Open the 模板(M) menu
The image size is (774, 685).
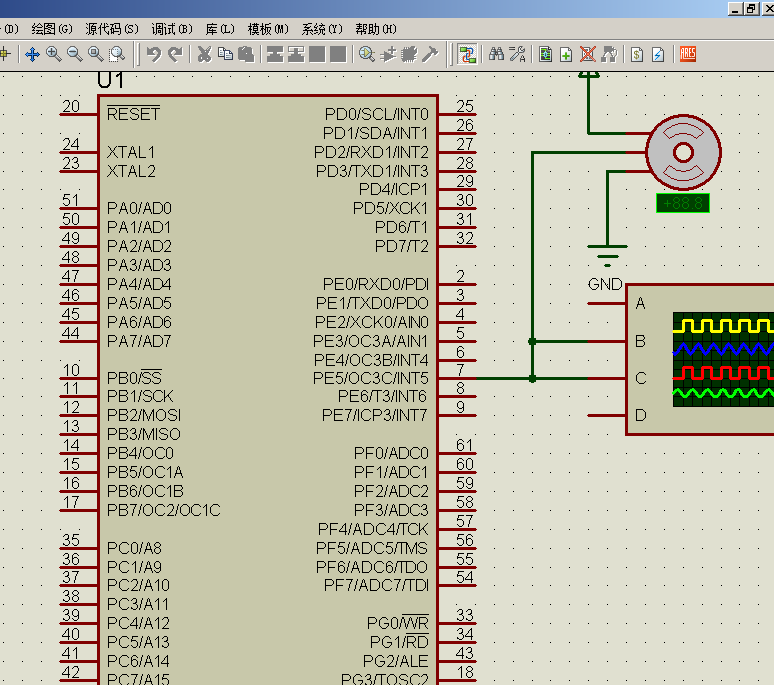point(268,29)
